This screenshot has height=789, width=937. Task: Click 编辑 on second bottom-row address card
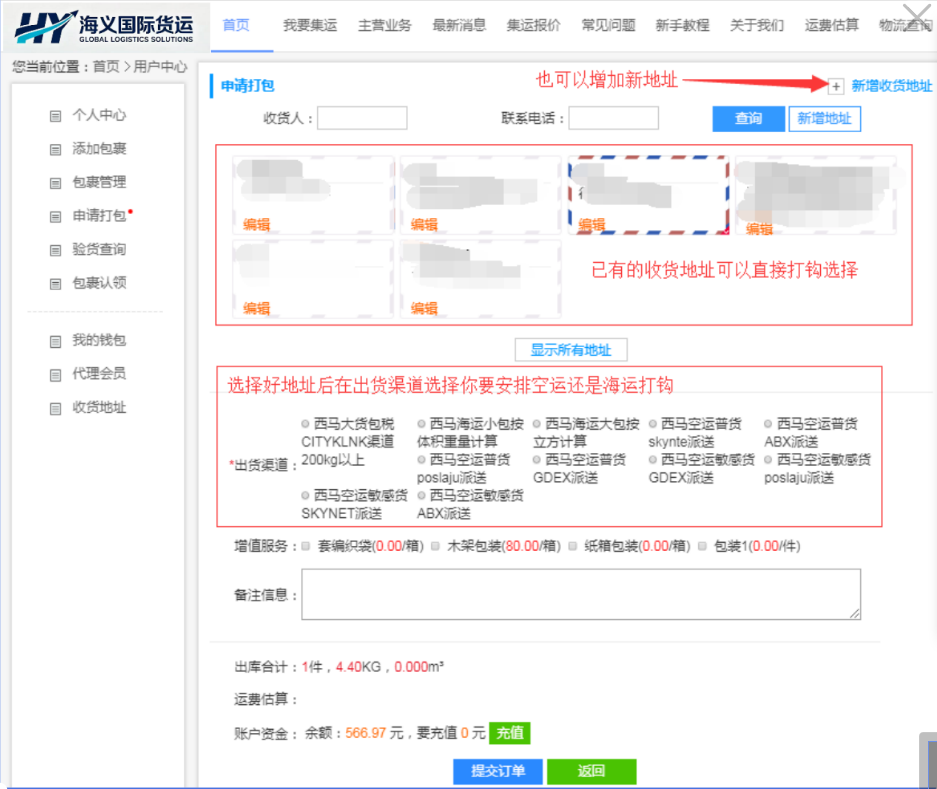point(424,308)
